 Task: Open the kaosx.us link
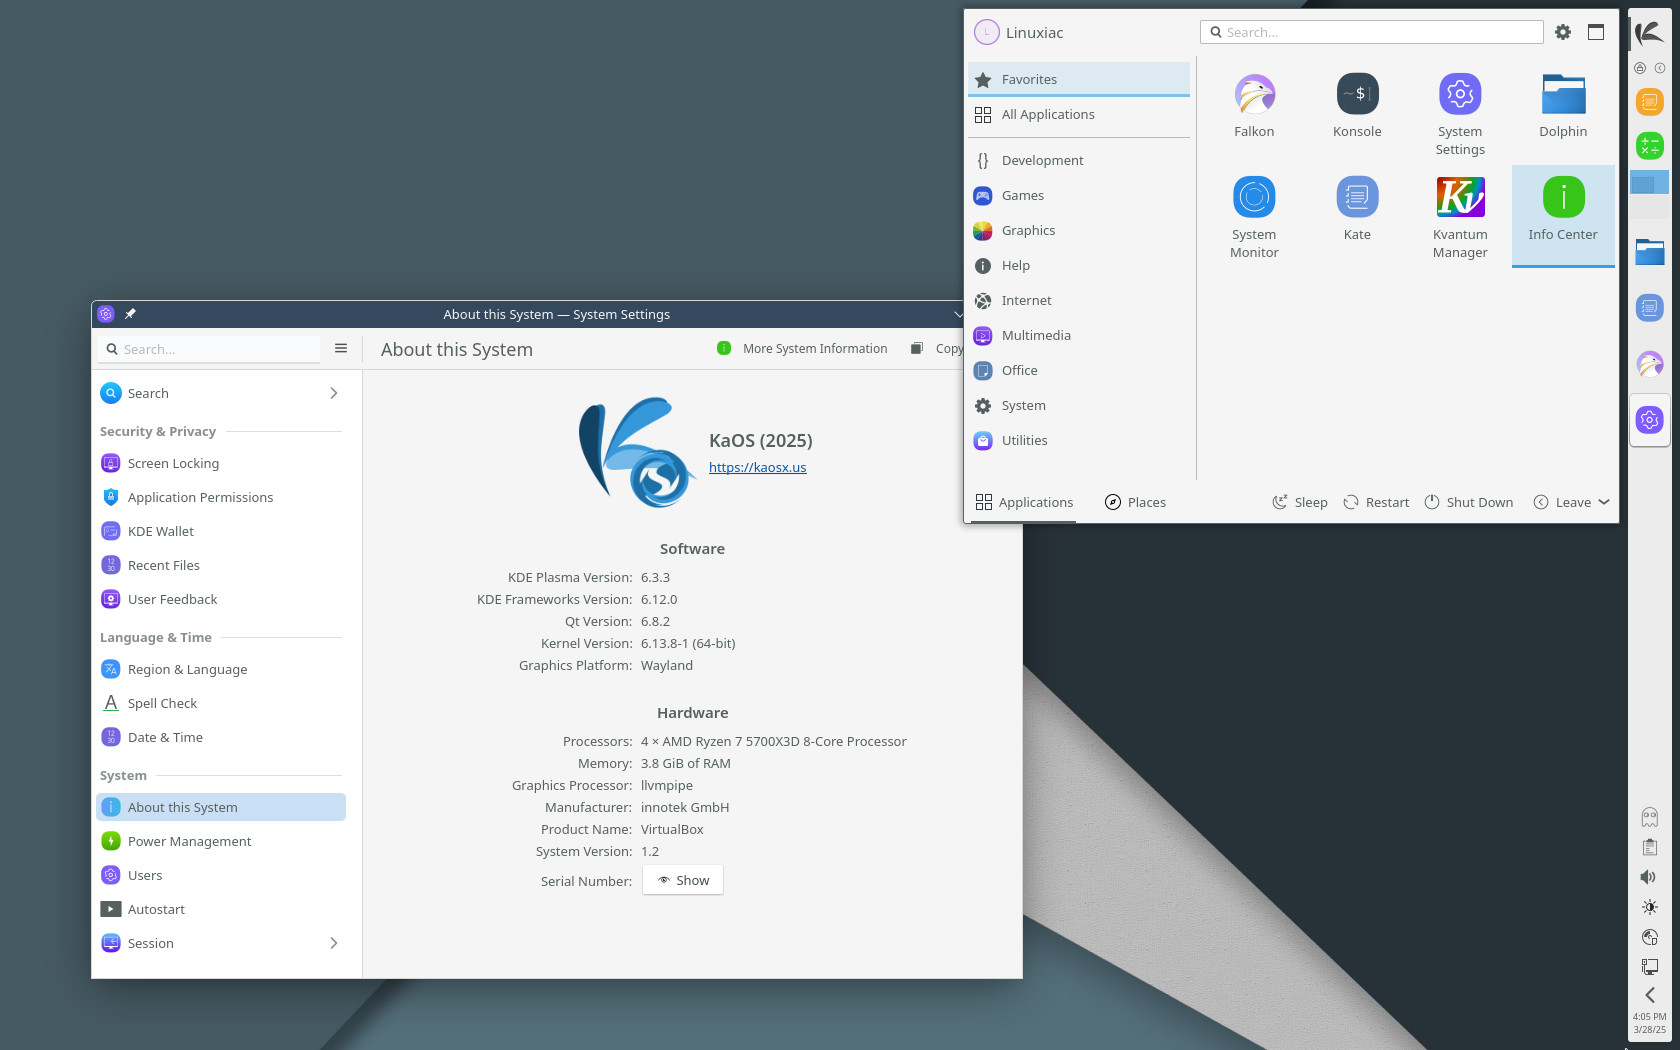[757, 467]
